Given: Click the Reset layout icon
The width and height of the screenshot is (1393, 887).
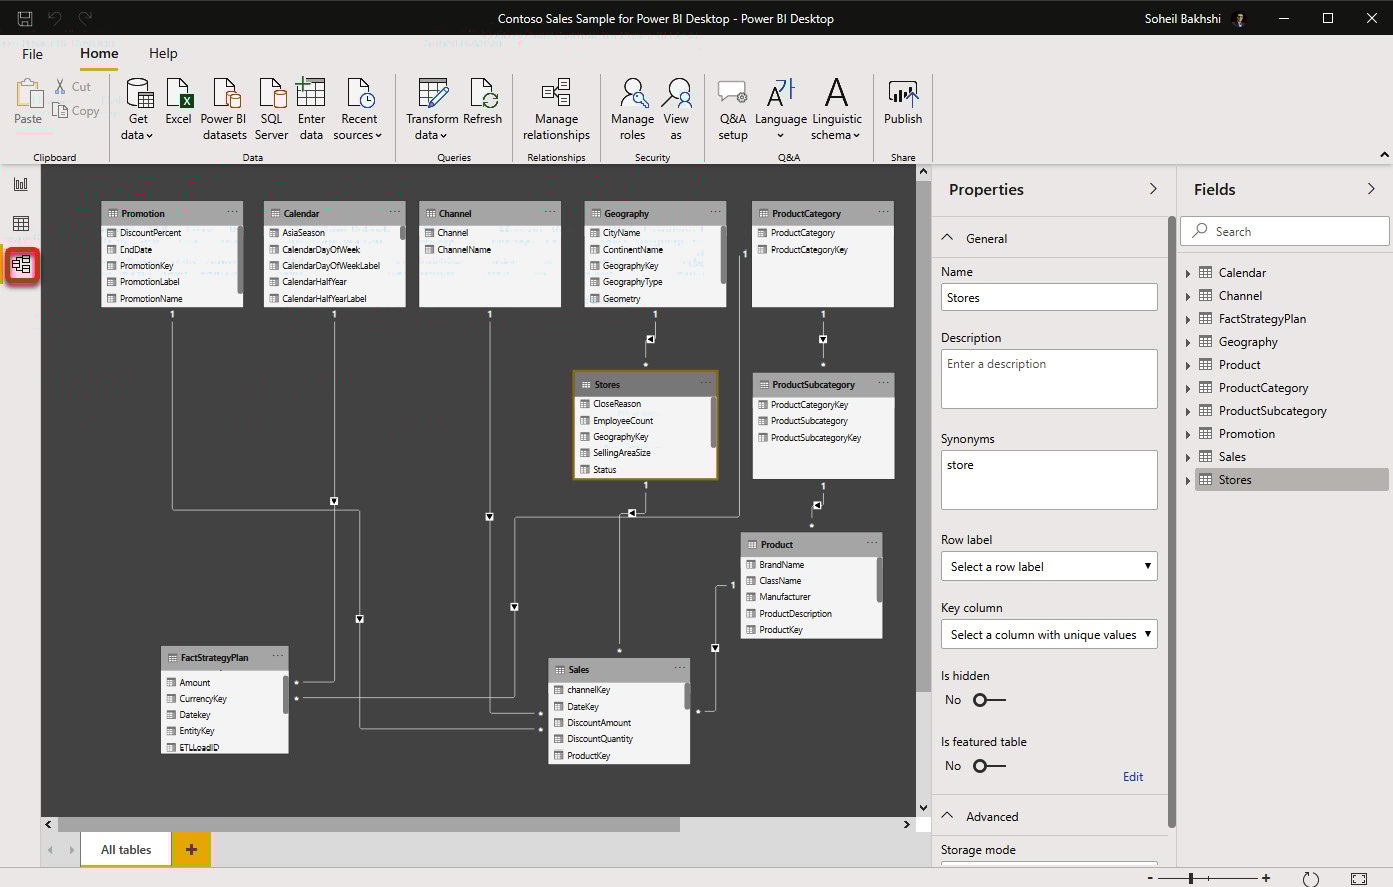Looking at the screenshot, I should pyautogui.click(x=1311, y=879).
